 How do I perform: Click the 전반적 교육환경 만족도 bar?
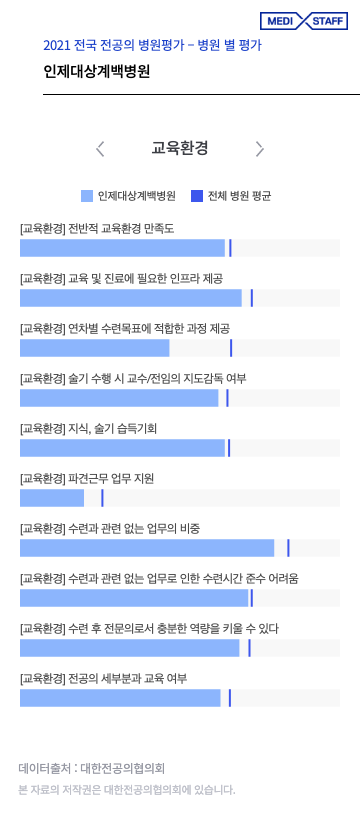pyautogui.click(x=180, y=248)
